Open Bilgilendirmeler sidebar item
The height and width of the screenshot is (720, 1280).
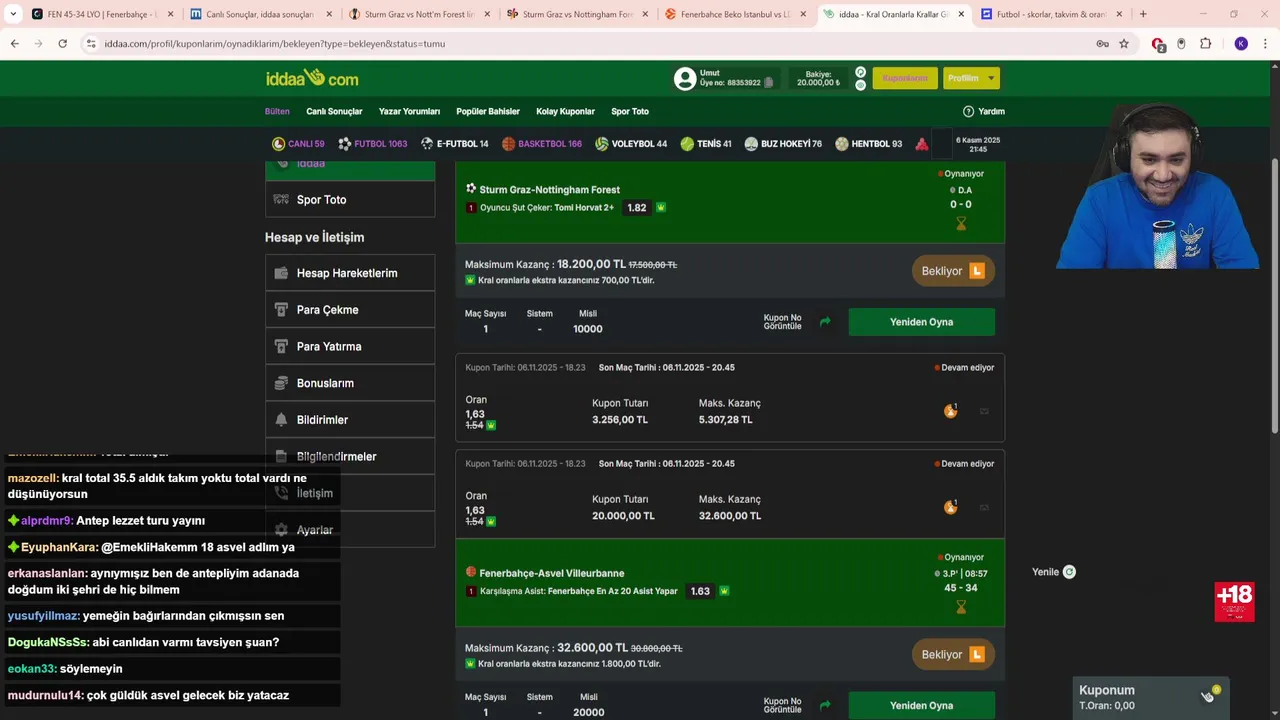click(350, 456)
